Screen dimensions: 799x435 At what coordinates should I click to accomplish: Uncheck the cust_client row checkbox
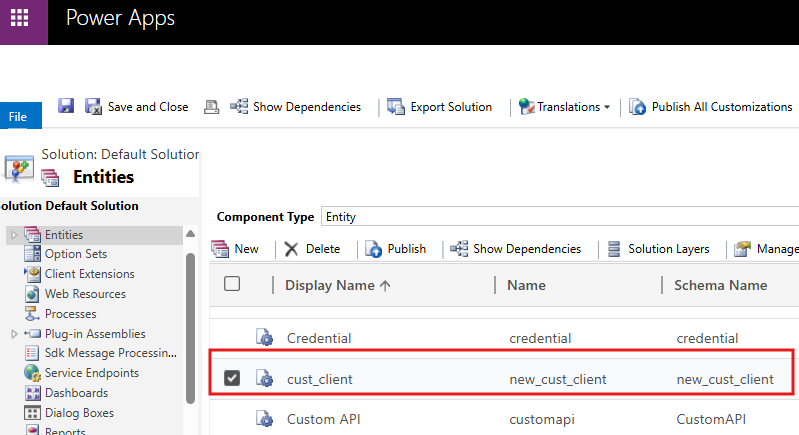tap(232, 378)
